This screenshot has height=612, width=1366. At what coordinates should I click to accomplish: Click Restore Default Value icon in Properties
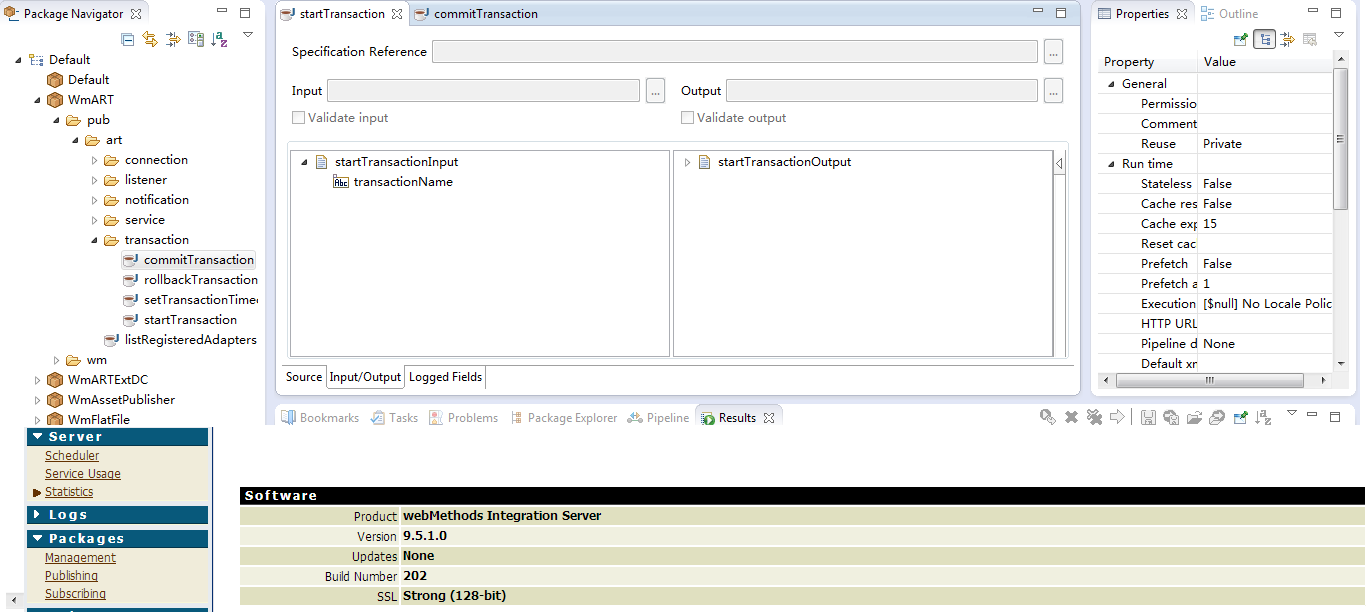[1310, 39]
